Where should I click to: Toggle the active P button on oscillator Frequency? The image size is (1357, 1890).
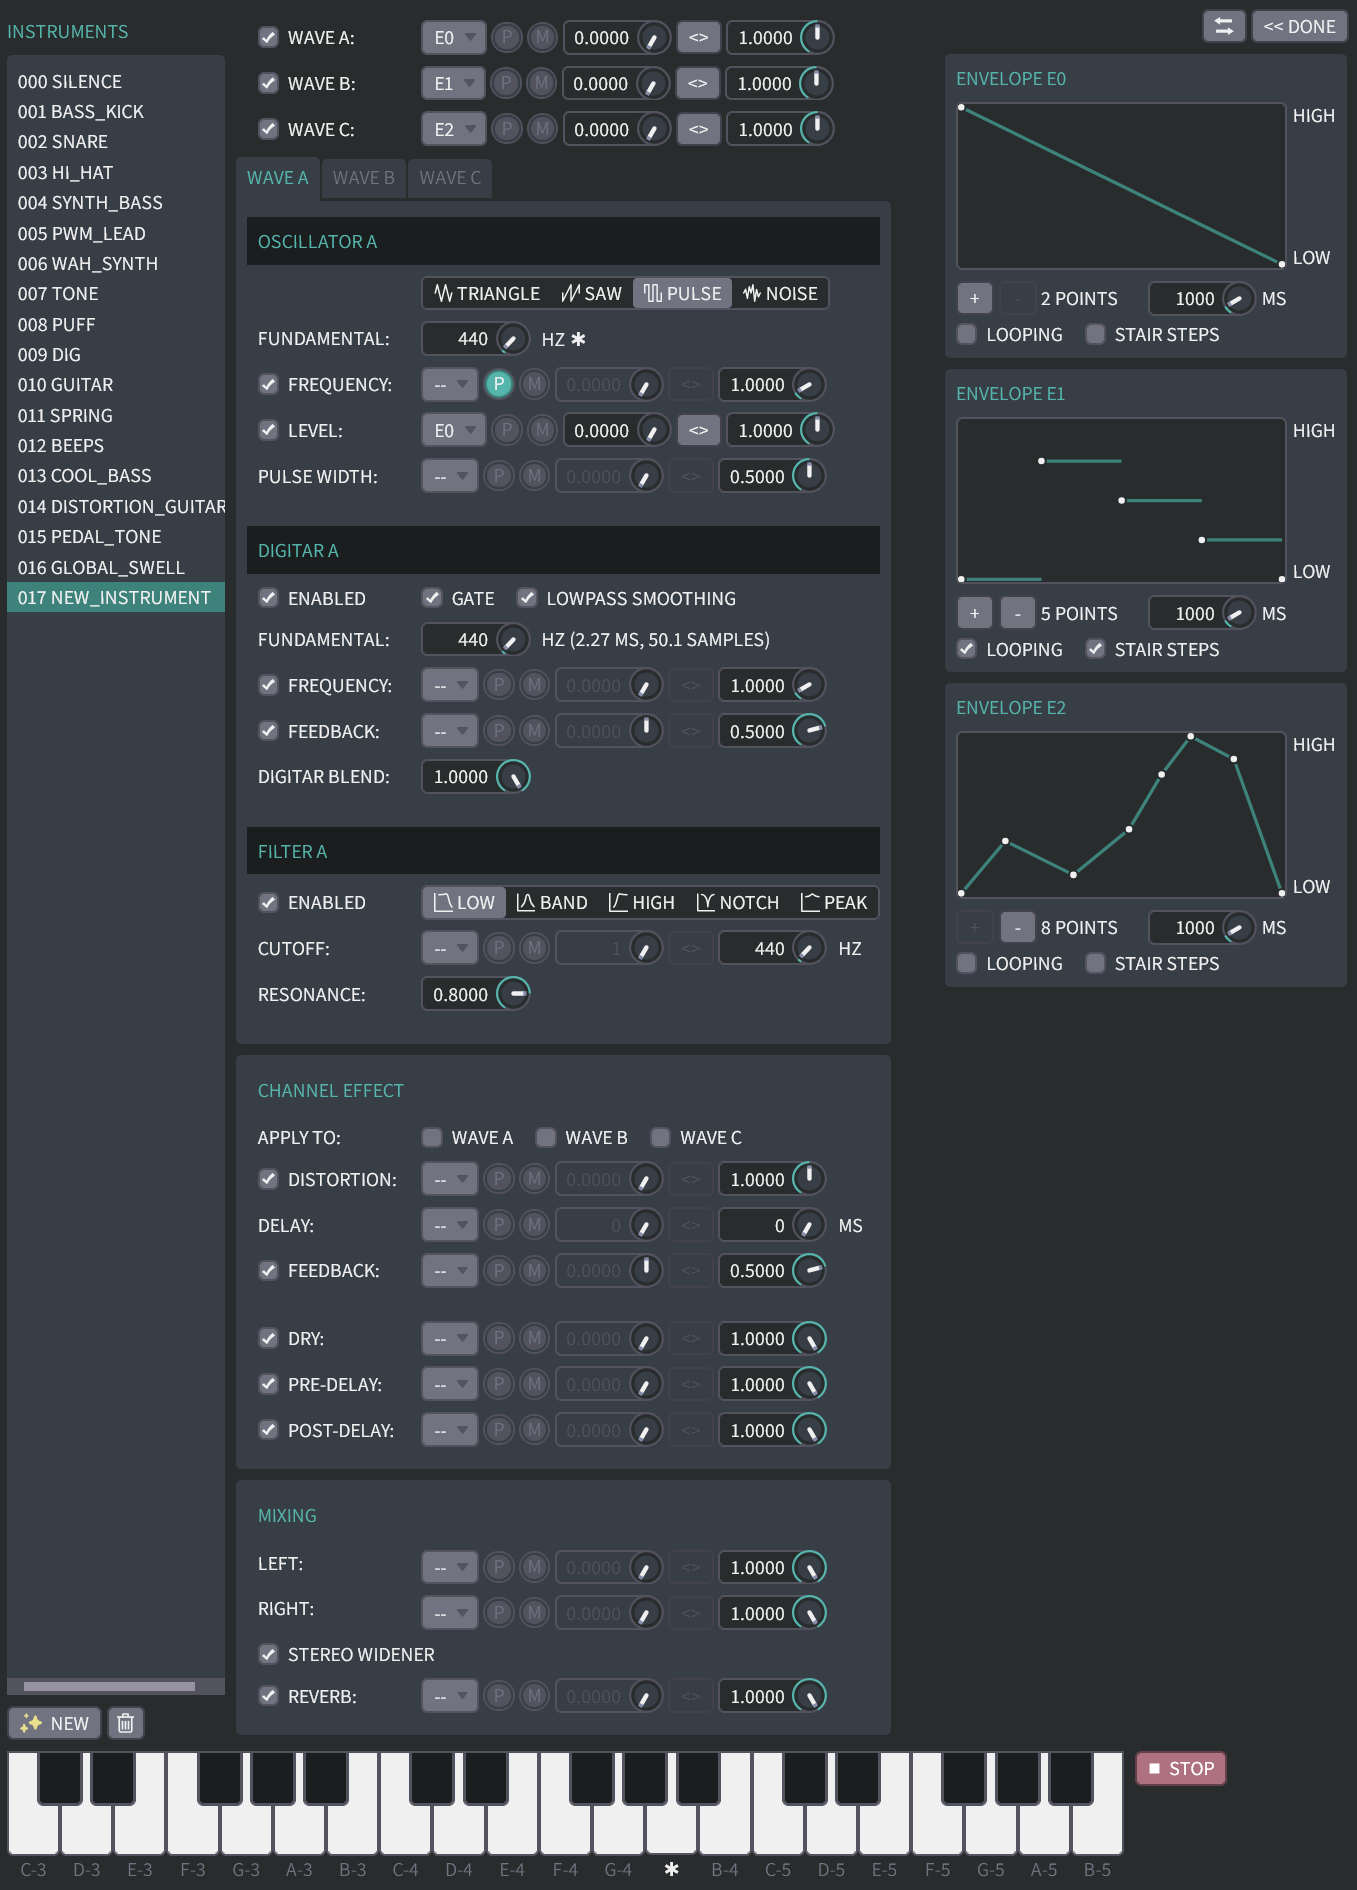coord(498,384)
